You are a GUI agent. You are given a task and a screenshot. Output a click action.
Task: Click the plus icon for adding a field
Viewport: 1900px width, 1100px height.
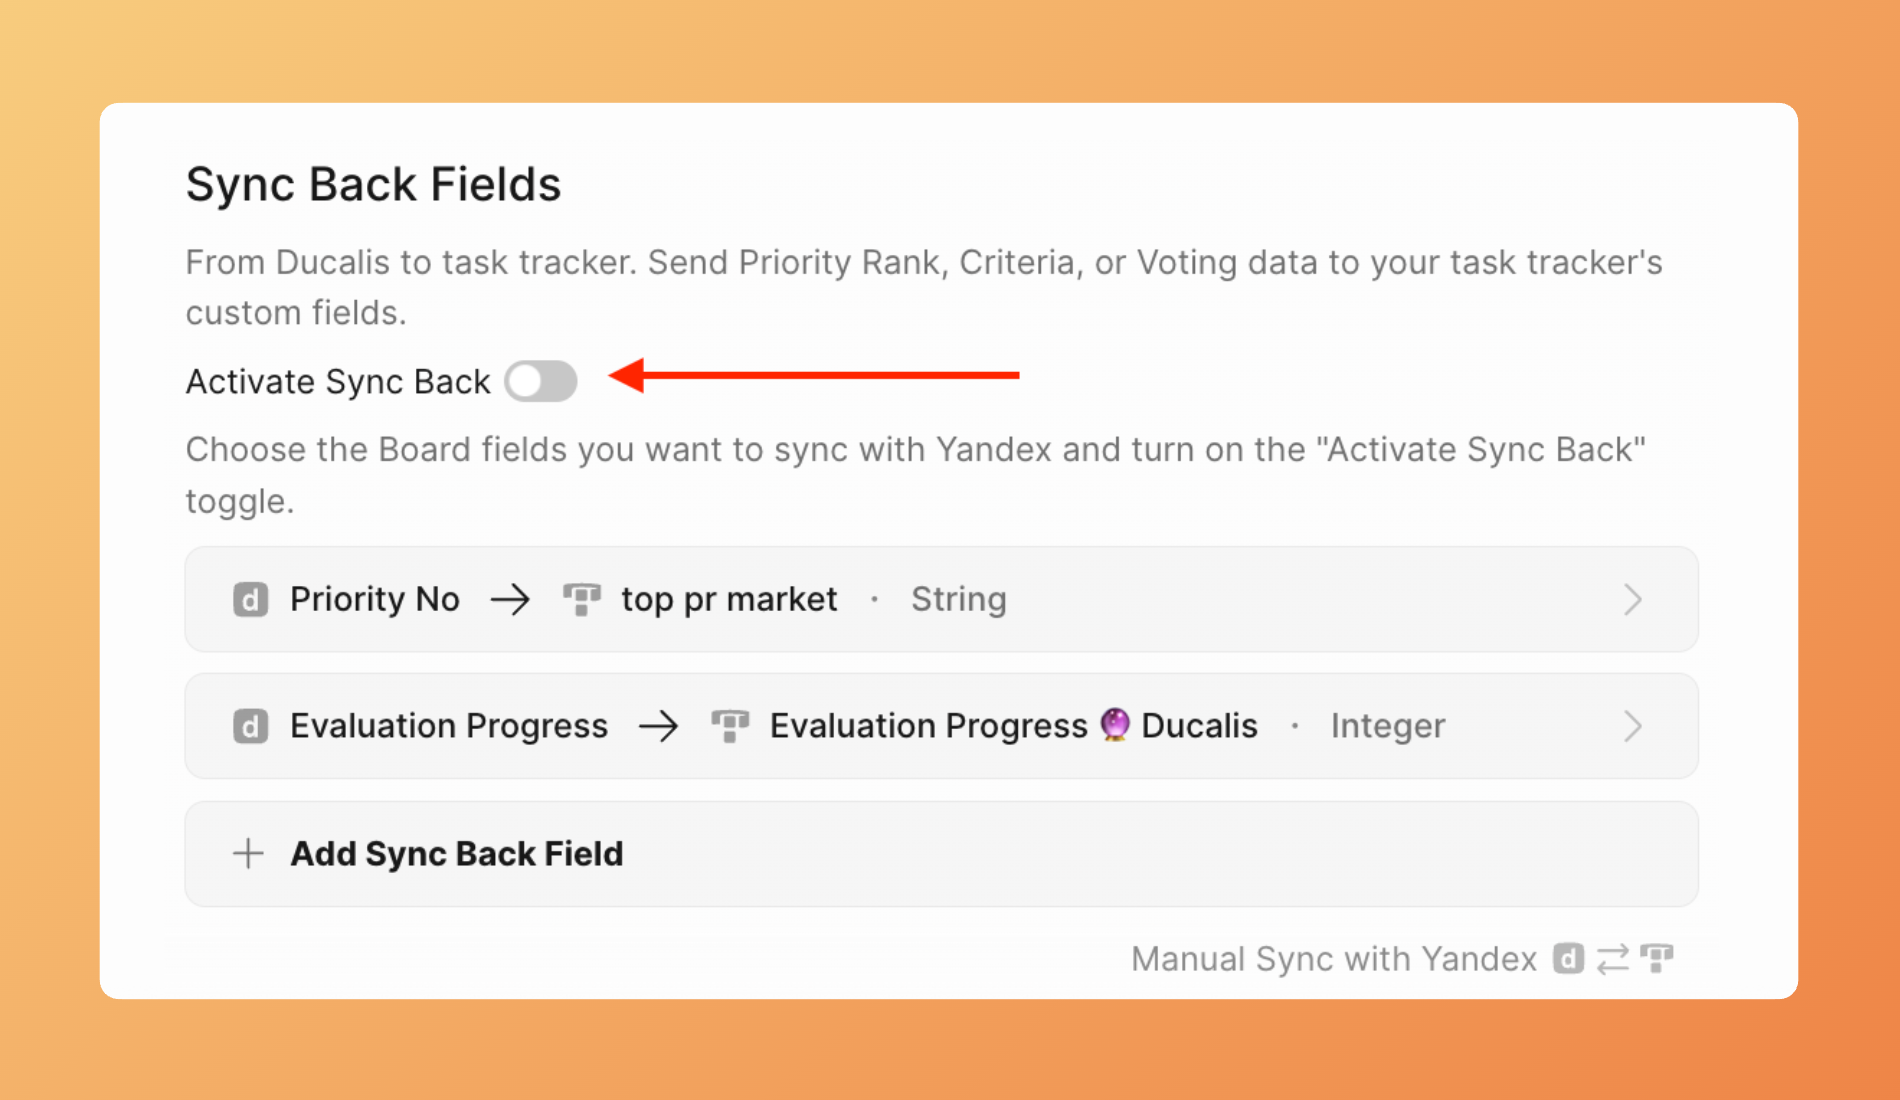click(248, 854)
